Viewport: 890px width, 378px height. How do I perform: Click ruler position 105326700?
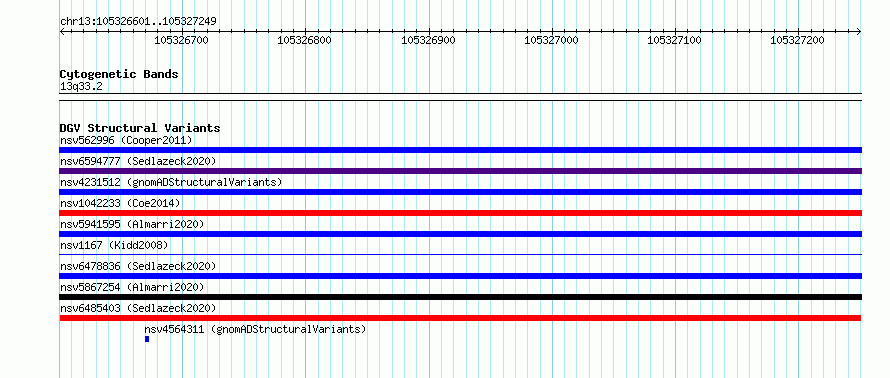tap(182, 40)
